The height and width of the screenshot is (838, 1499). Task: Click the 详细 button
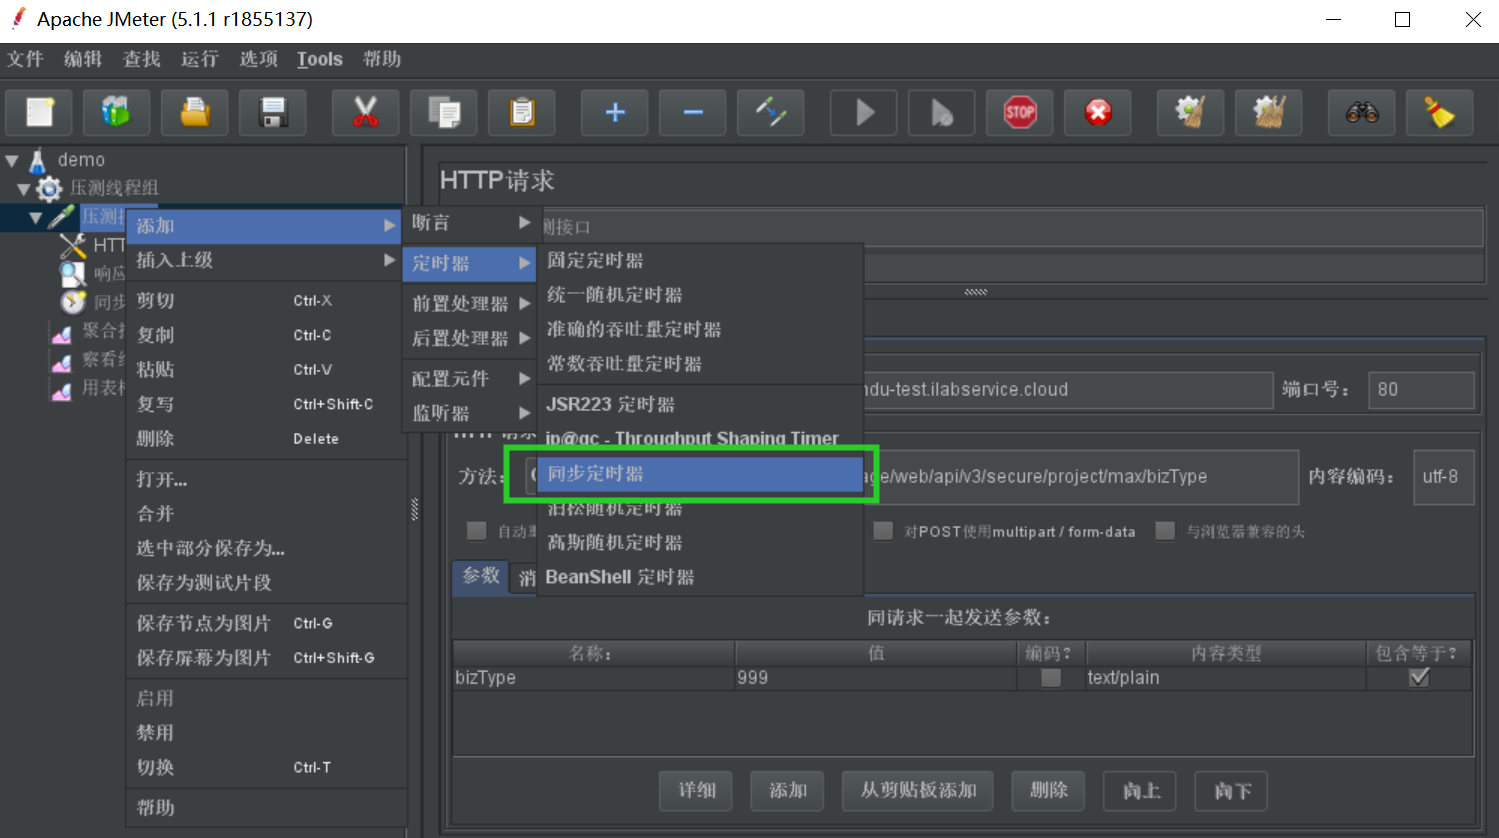coord(697,790)
